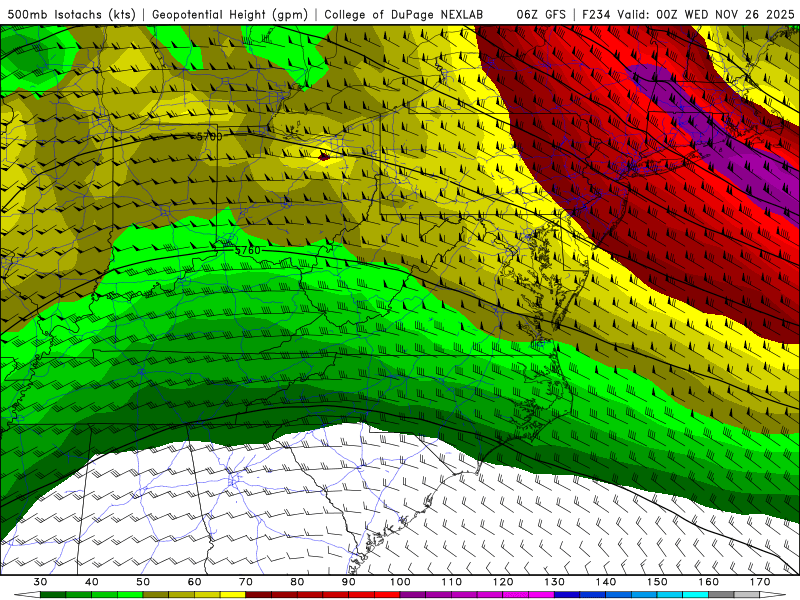
Task: Click the 5760 height contour label
Action: (x=248, y=251)
